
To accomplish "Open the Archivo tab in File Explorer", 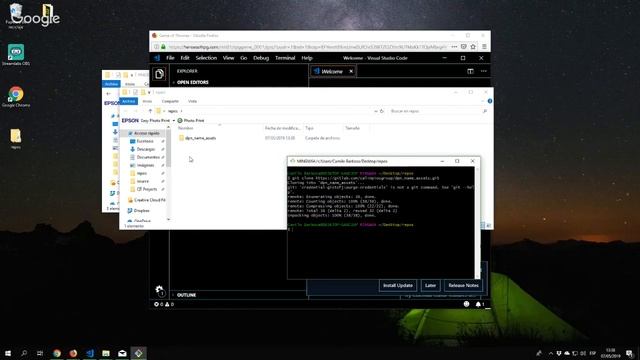I will [129, 101].
